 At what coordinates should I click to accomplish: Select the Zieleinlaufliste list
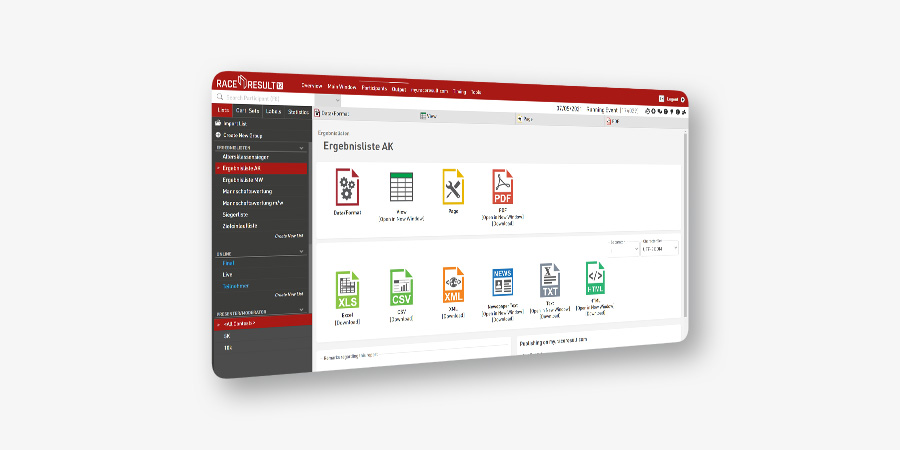[x=240, y=226]
